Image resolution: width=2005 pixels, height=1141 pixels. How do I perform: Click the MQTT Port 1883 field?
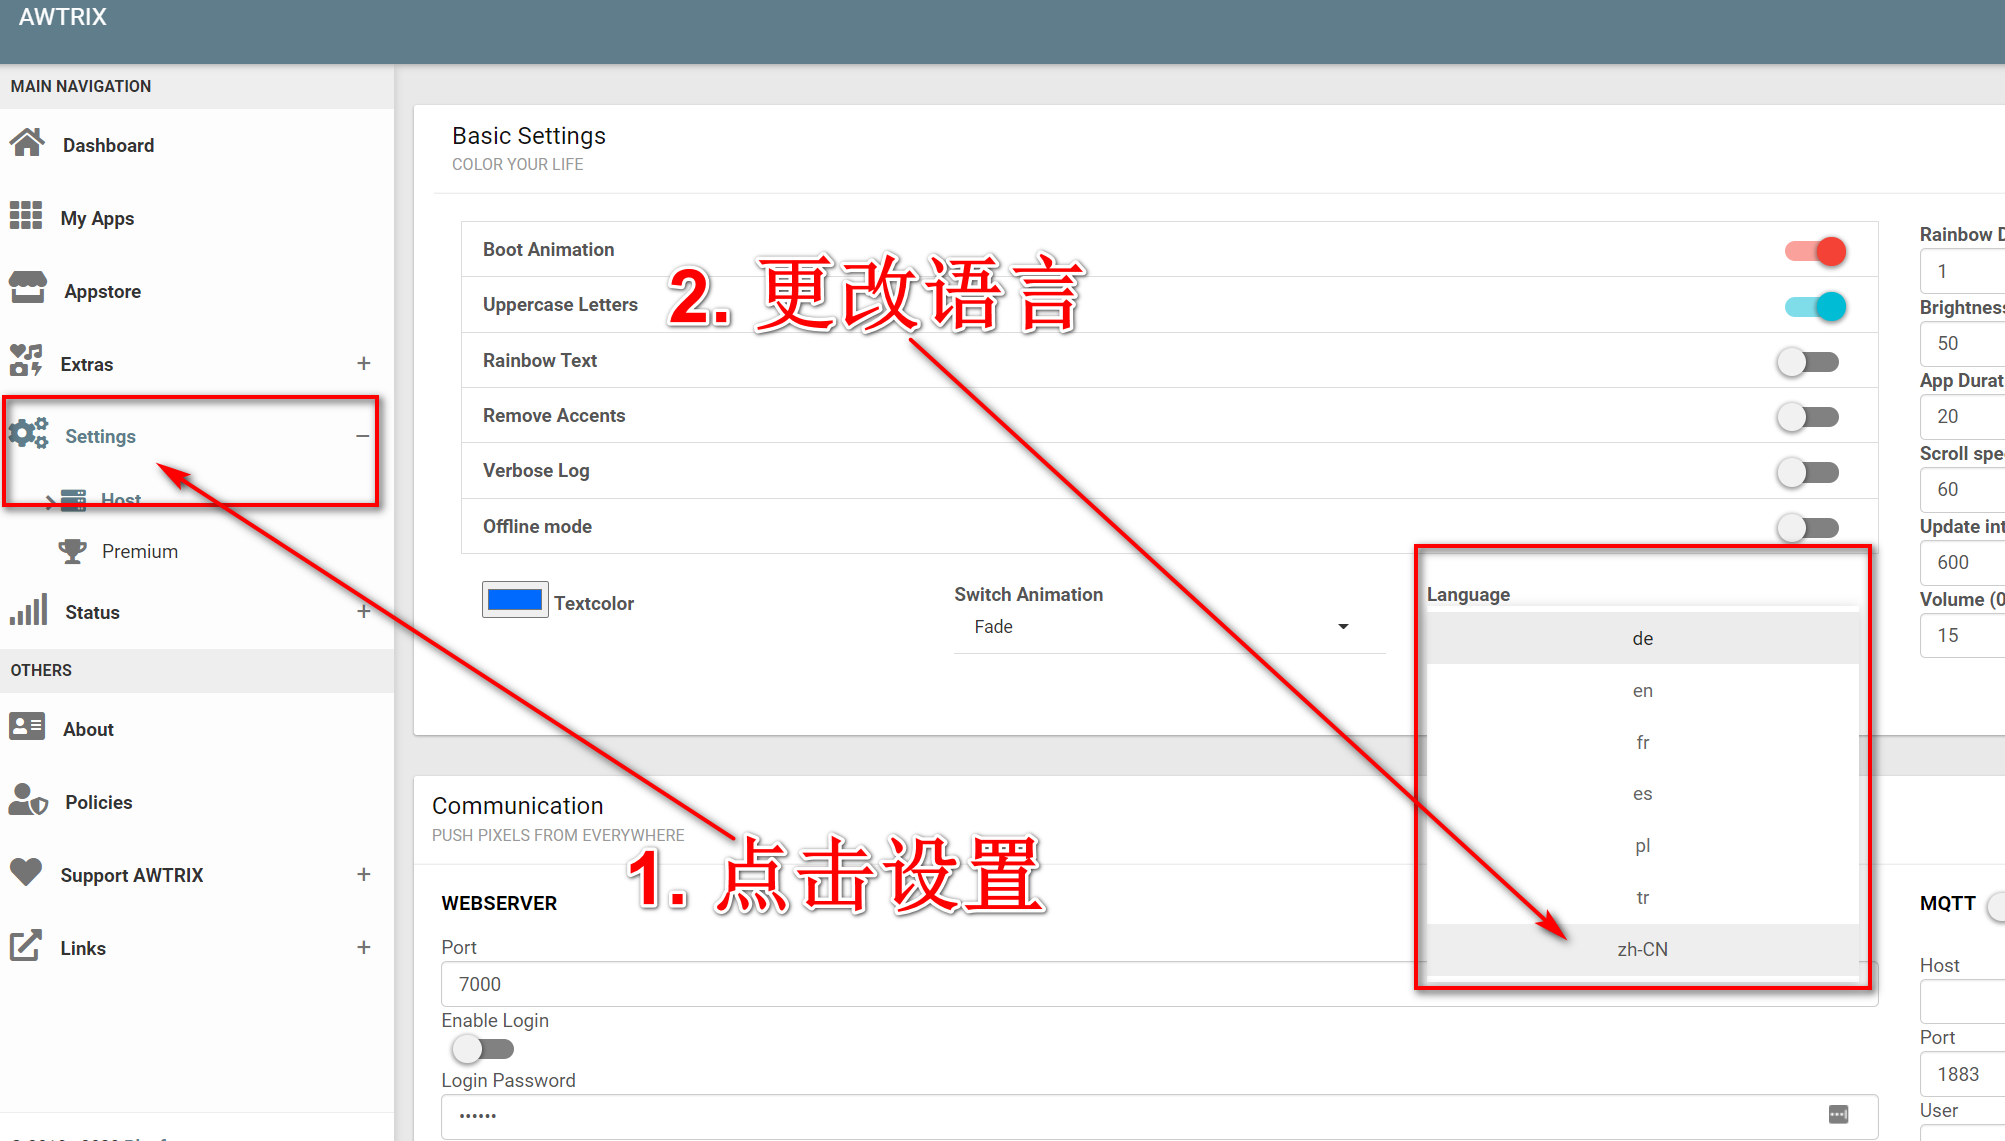pyautogui.click(x=1962, y=1074)
